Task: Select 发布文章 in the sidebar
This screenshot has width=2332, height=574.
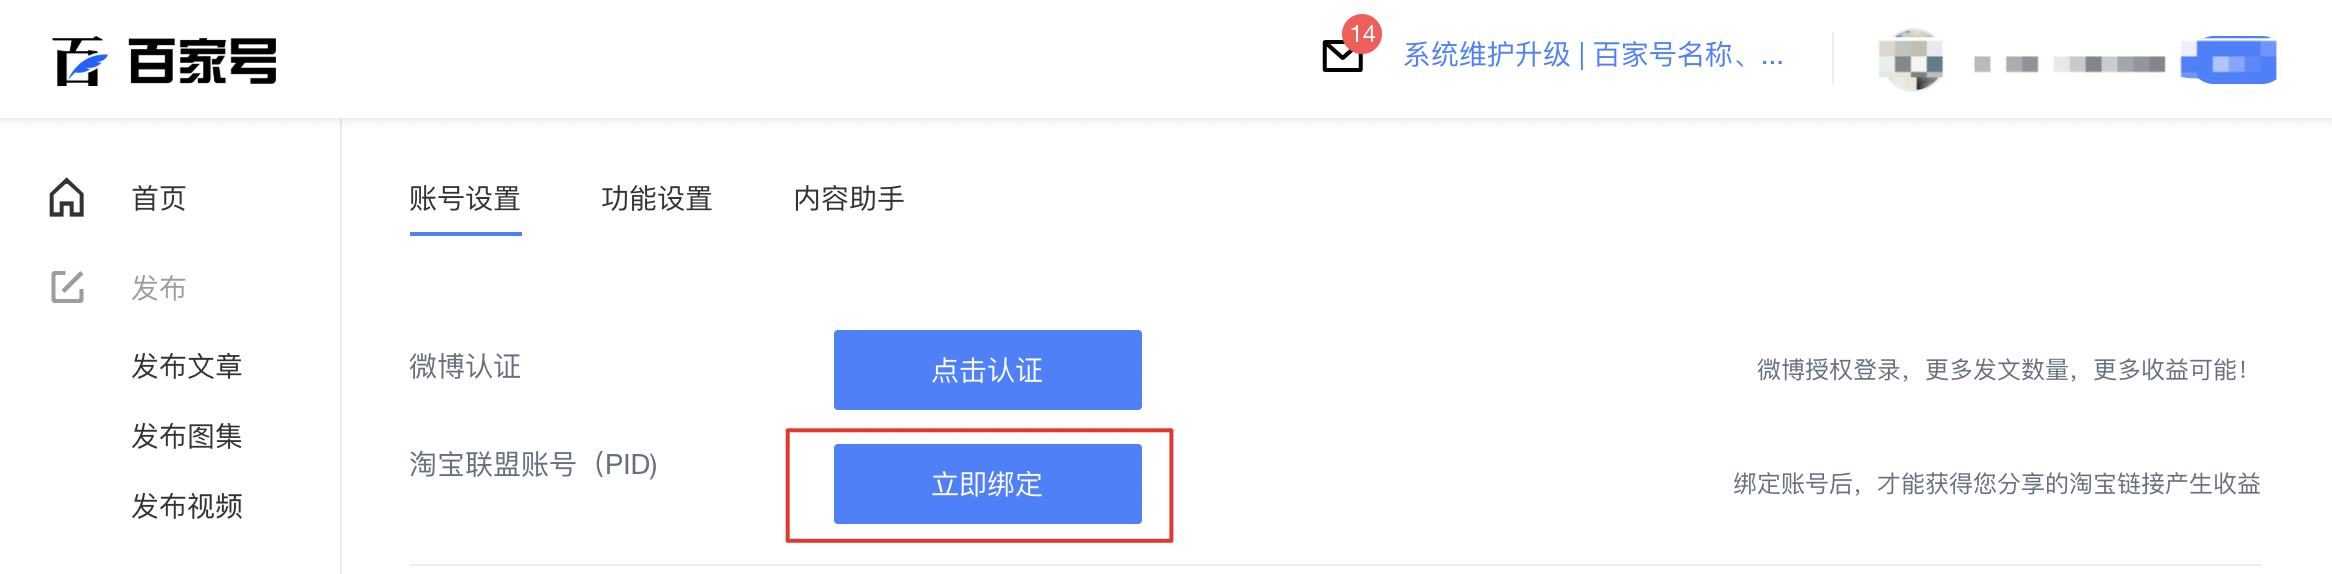Action: [x=187, y=366]
